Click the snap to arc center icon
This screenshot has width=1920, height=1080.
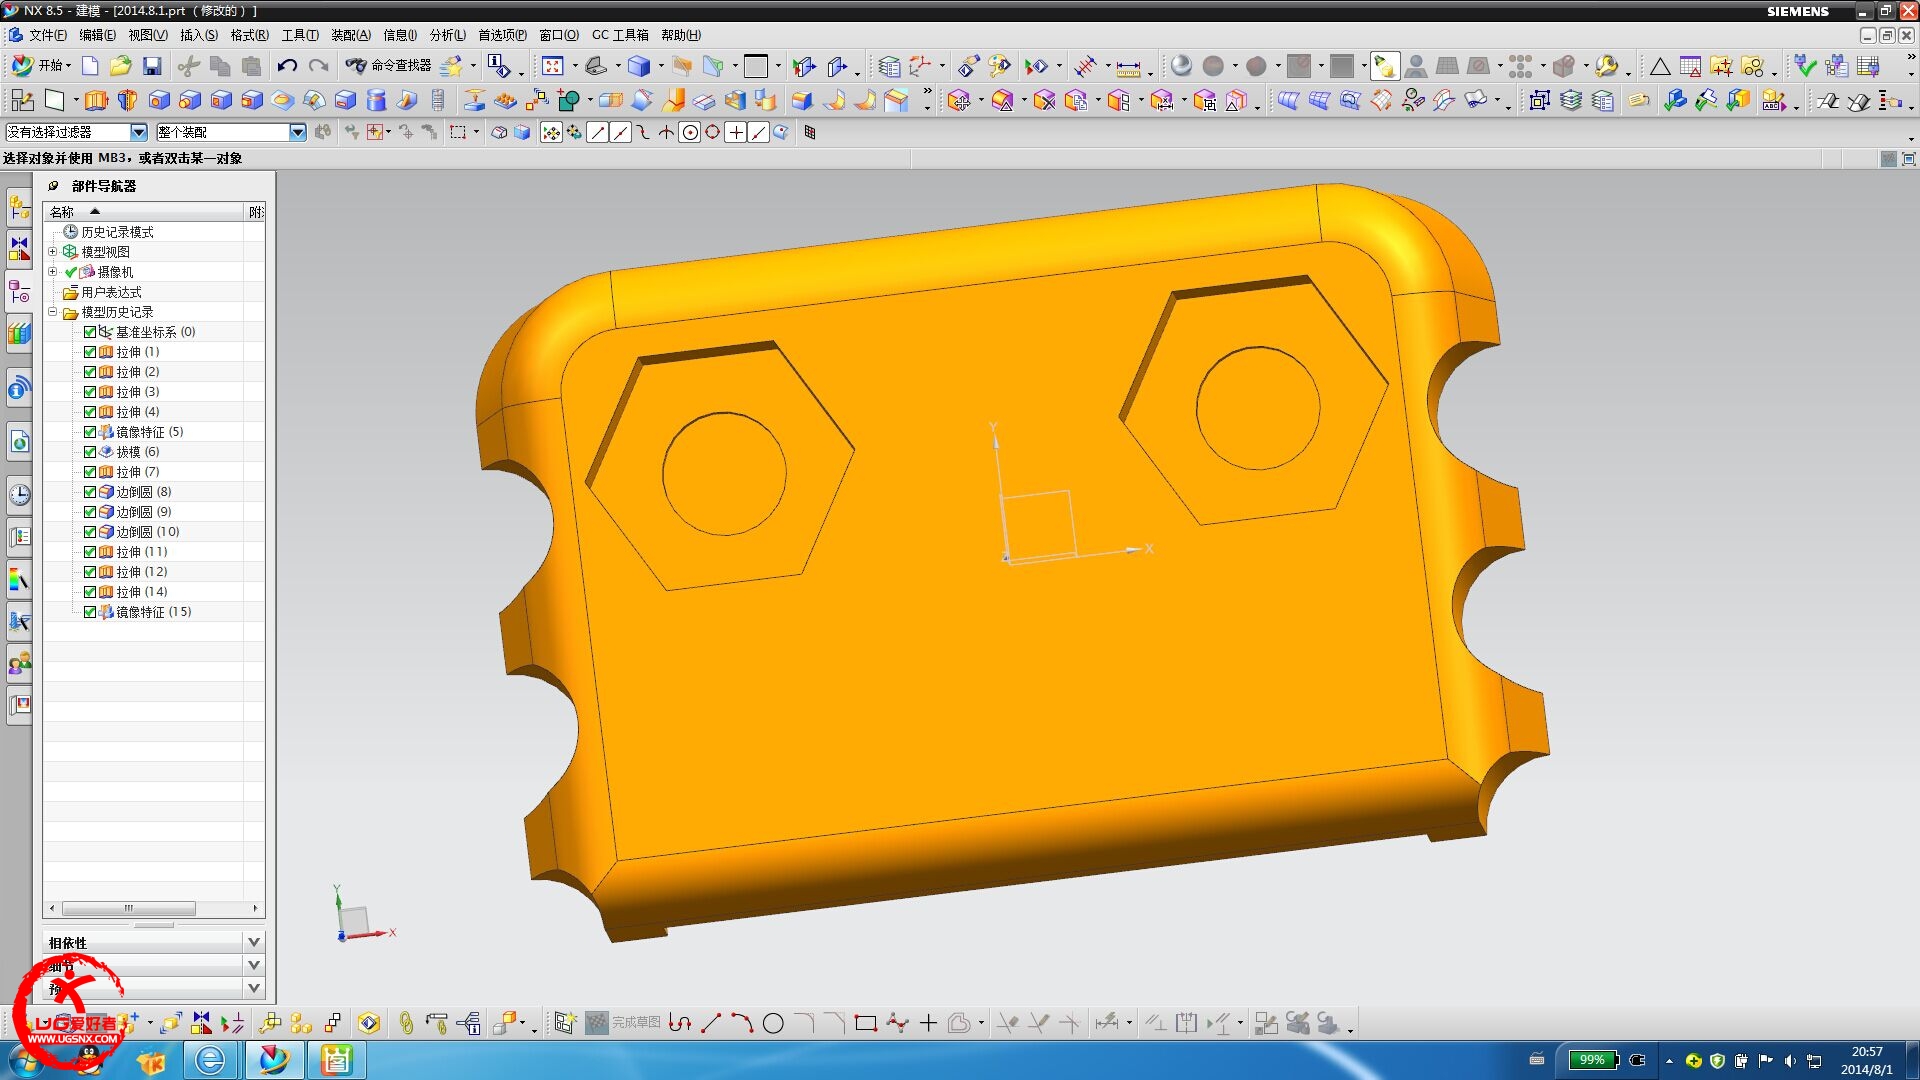[x=689, y=132]
